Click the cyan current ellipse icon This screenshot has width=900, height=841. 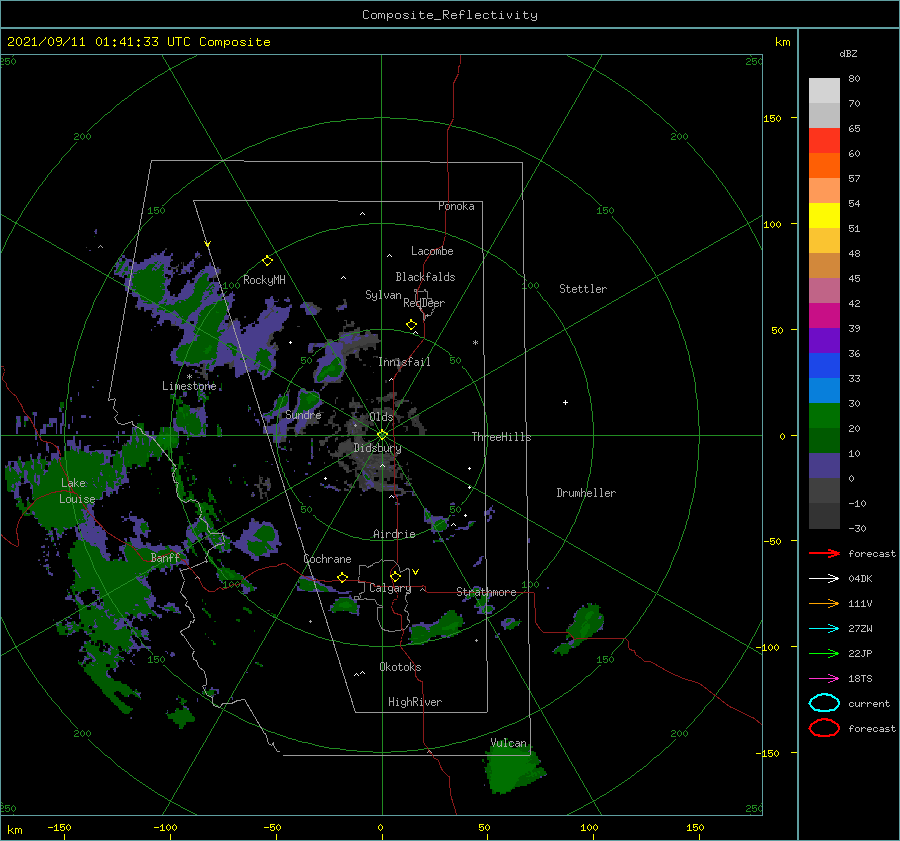point(824,703)
